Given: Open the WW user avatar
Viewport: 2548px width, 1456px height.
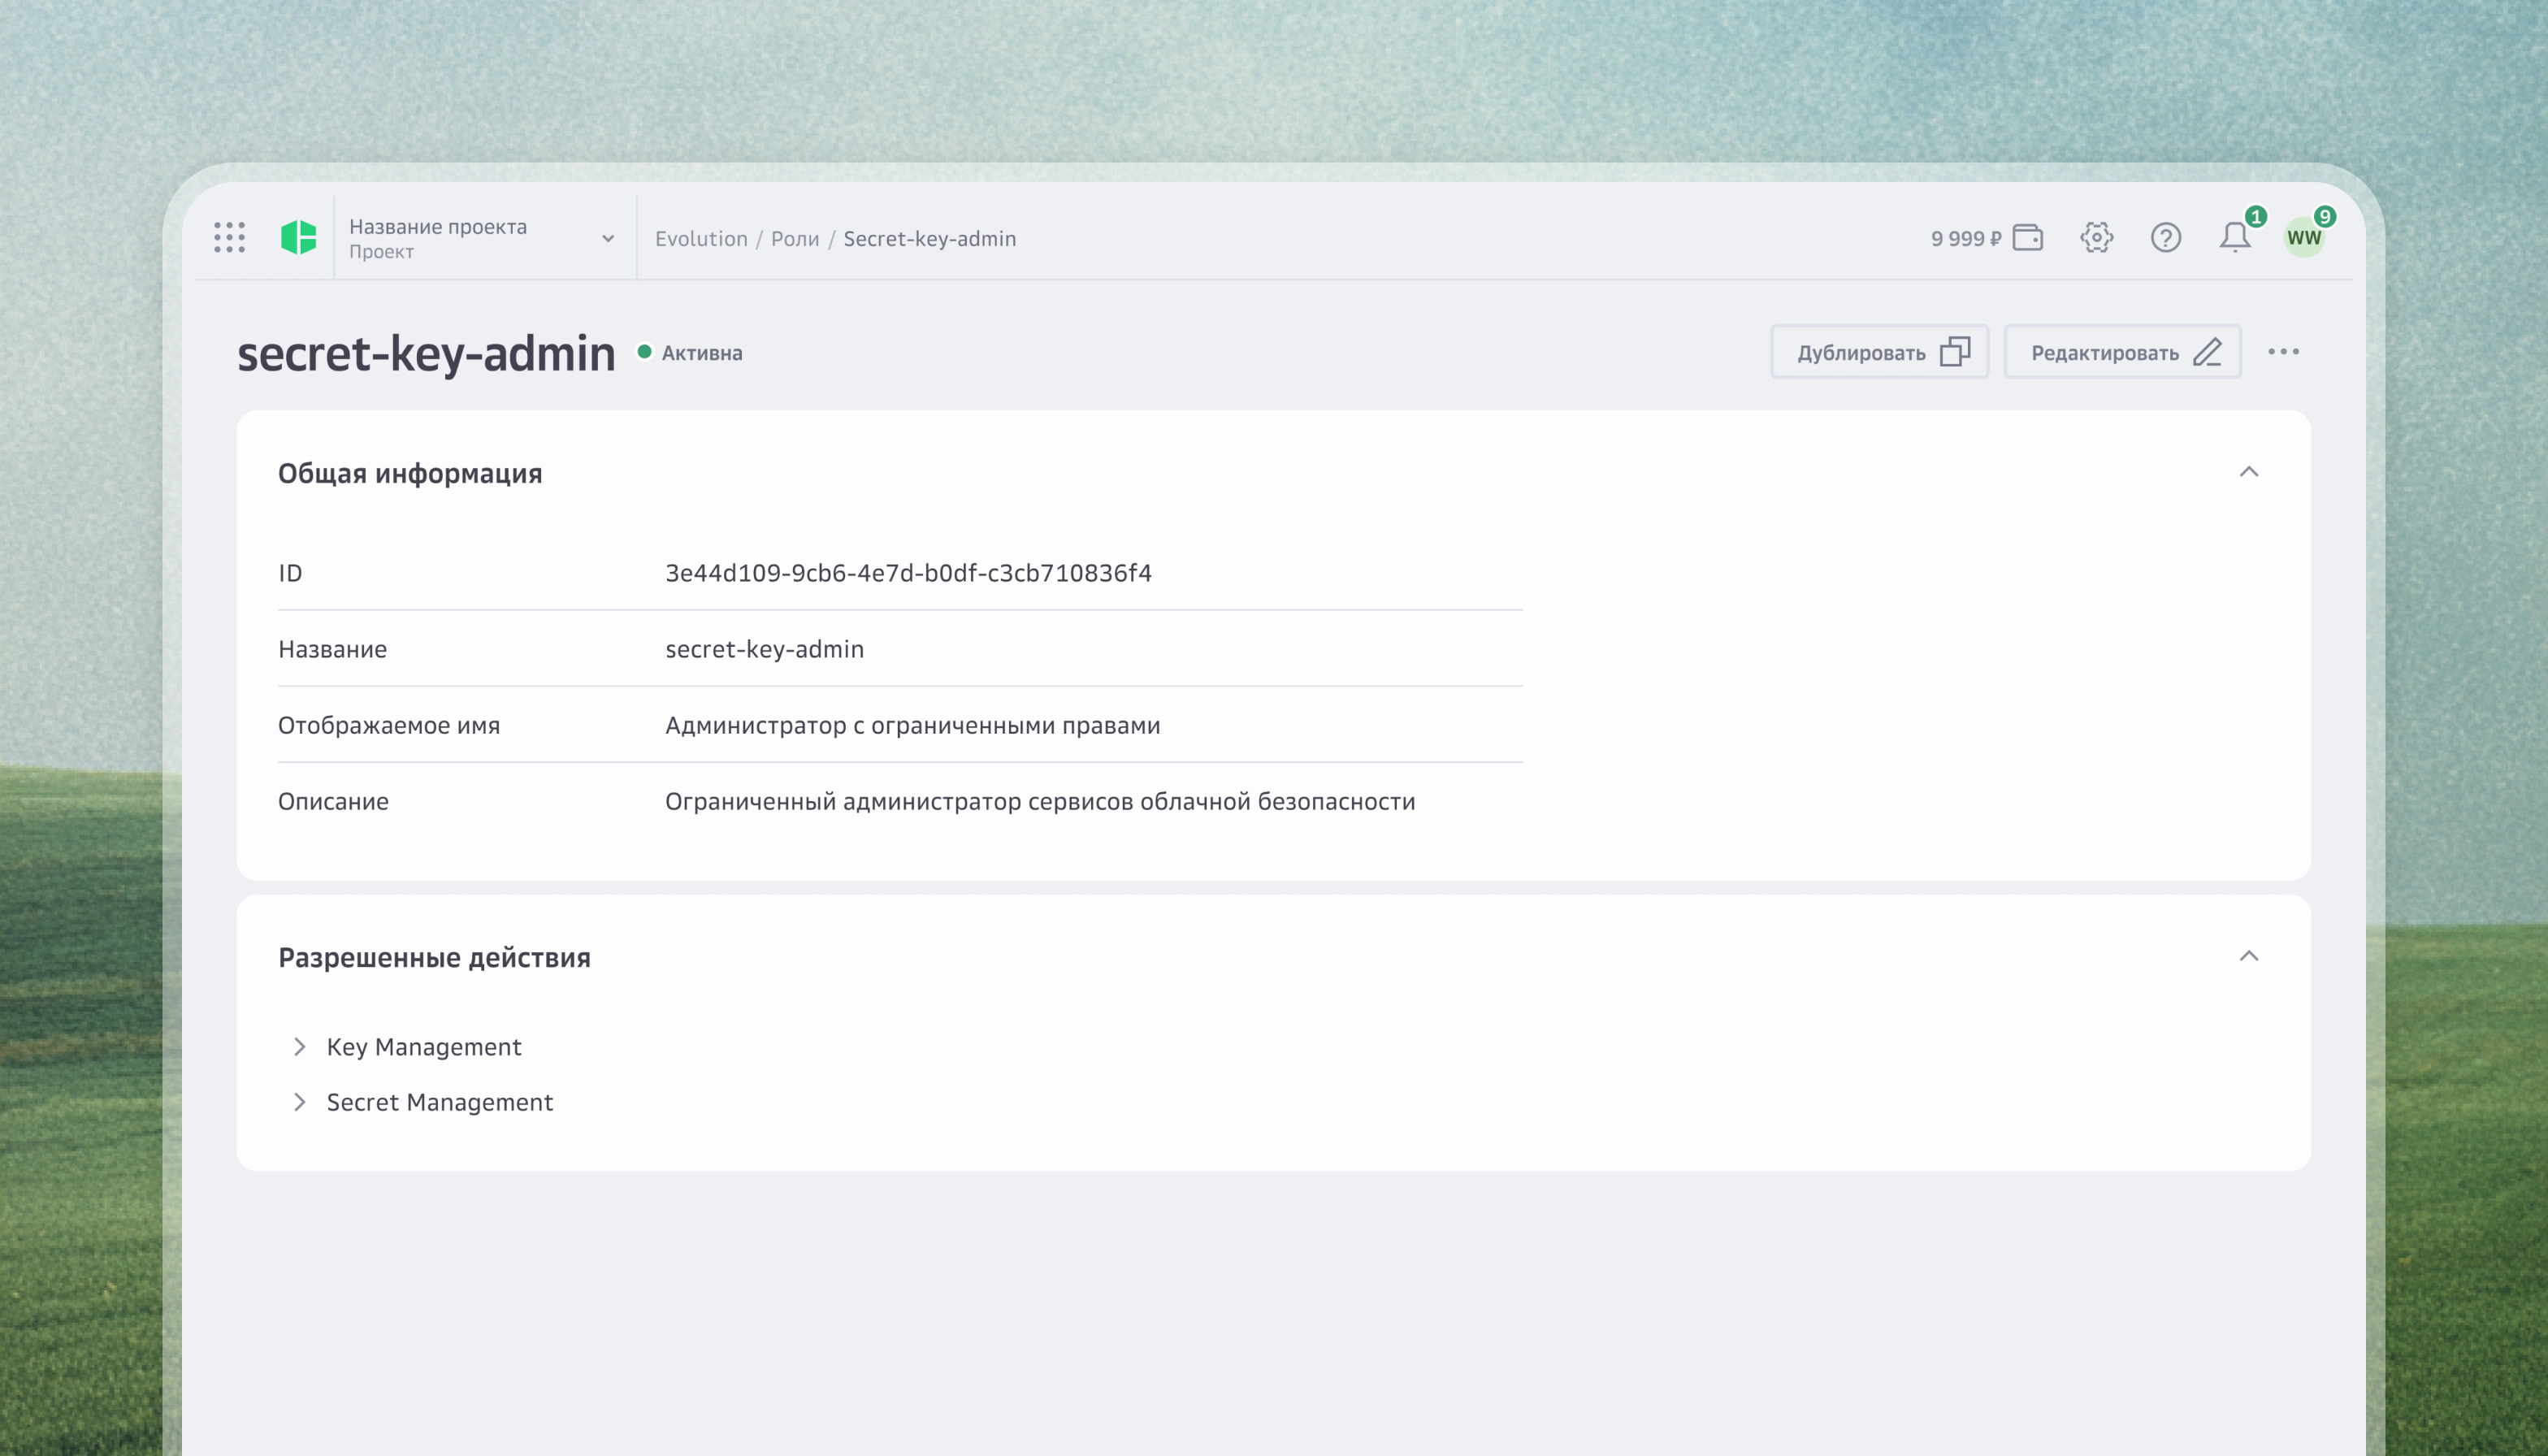Looking at the screenshot, I should [2304, 238].
